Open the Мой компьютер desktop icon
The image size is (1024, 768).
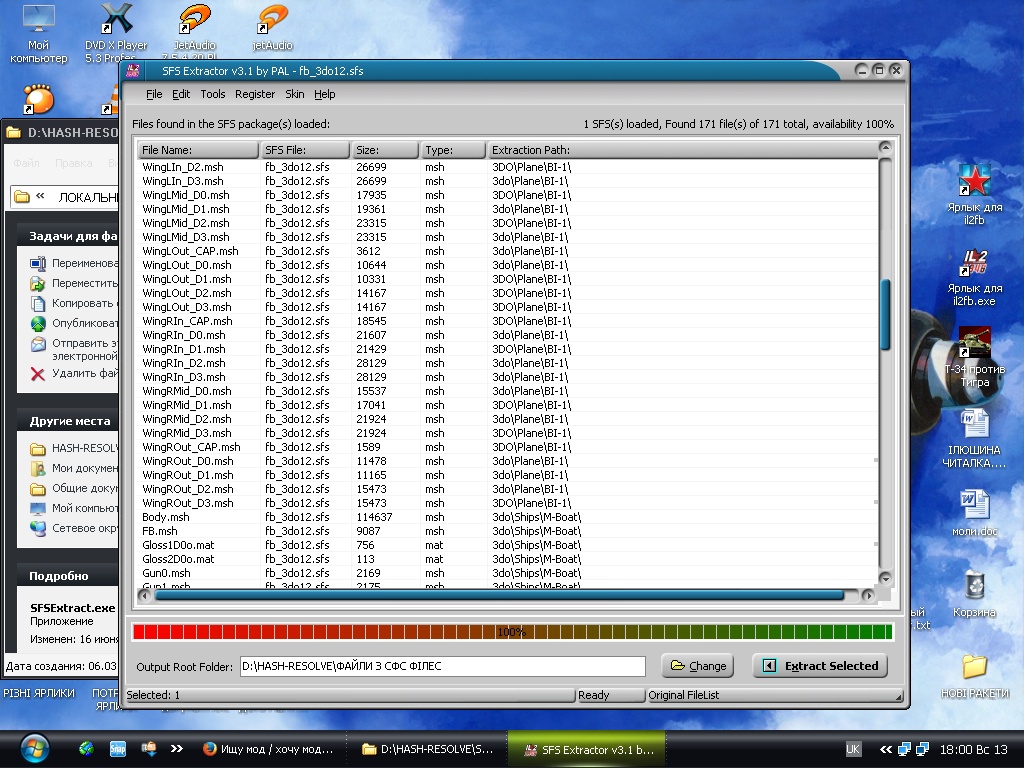[39, 33]
